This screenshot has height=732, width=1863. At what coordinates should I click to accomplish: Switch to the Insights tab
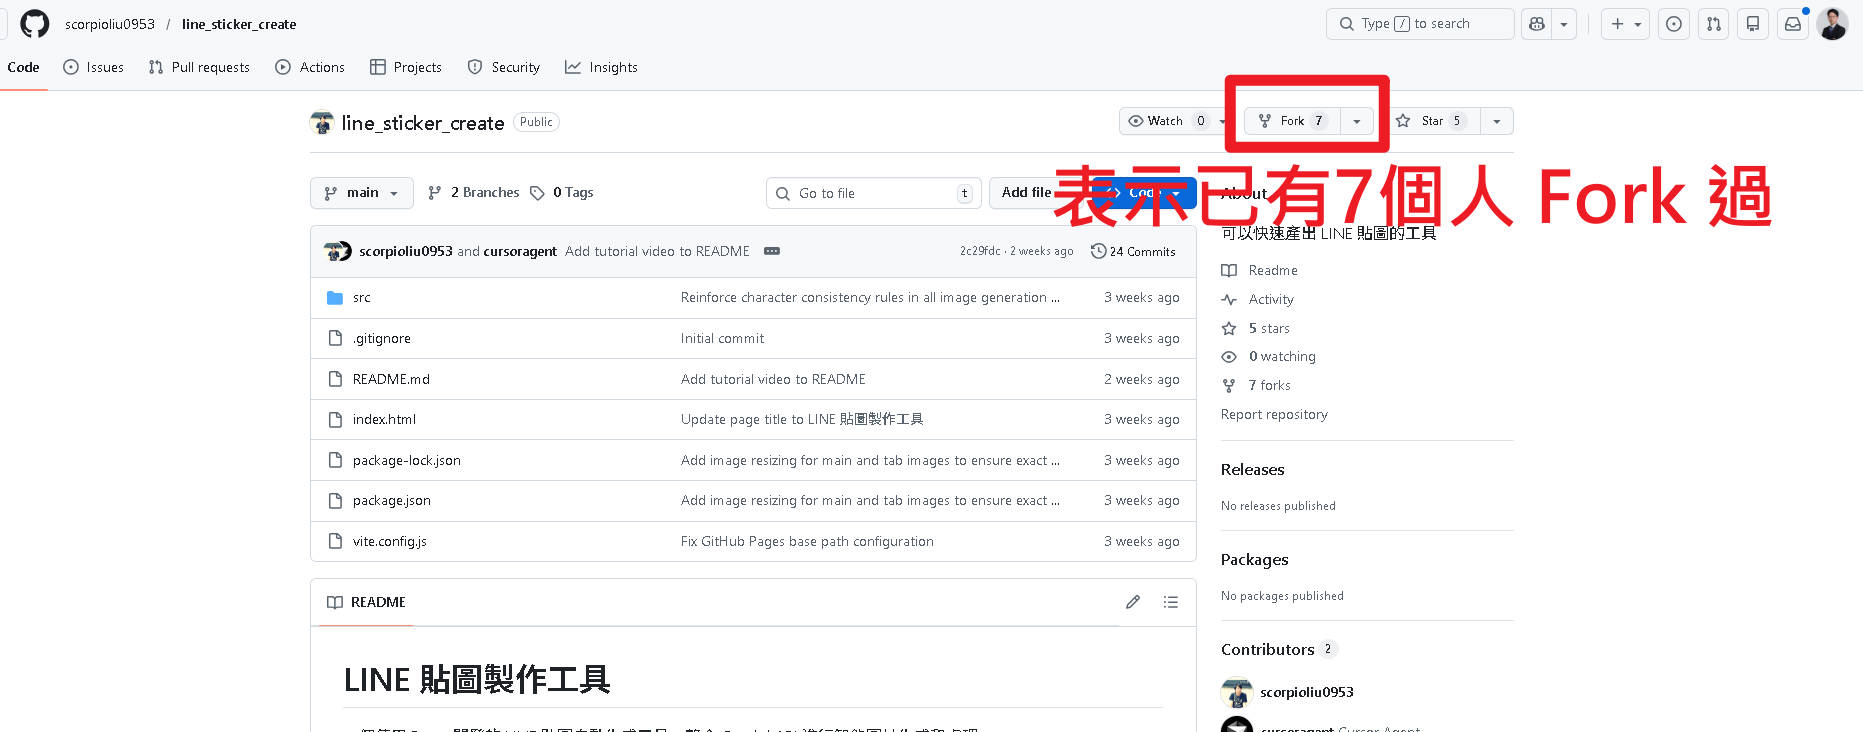[601, 67]
